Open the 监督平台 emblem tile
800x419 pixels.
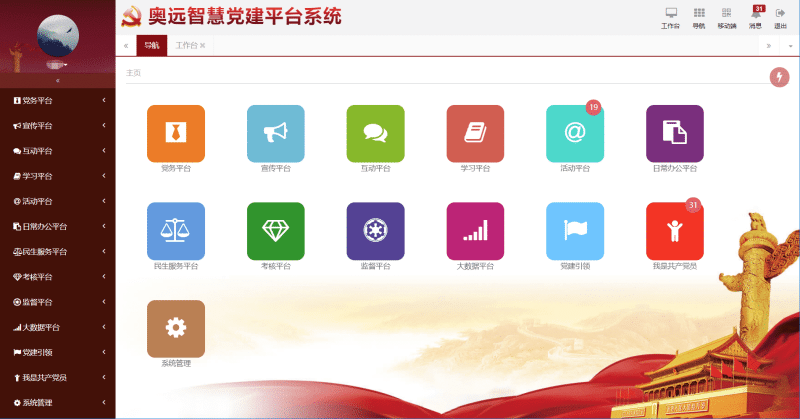coord(376,231)
